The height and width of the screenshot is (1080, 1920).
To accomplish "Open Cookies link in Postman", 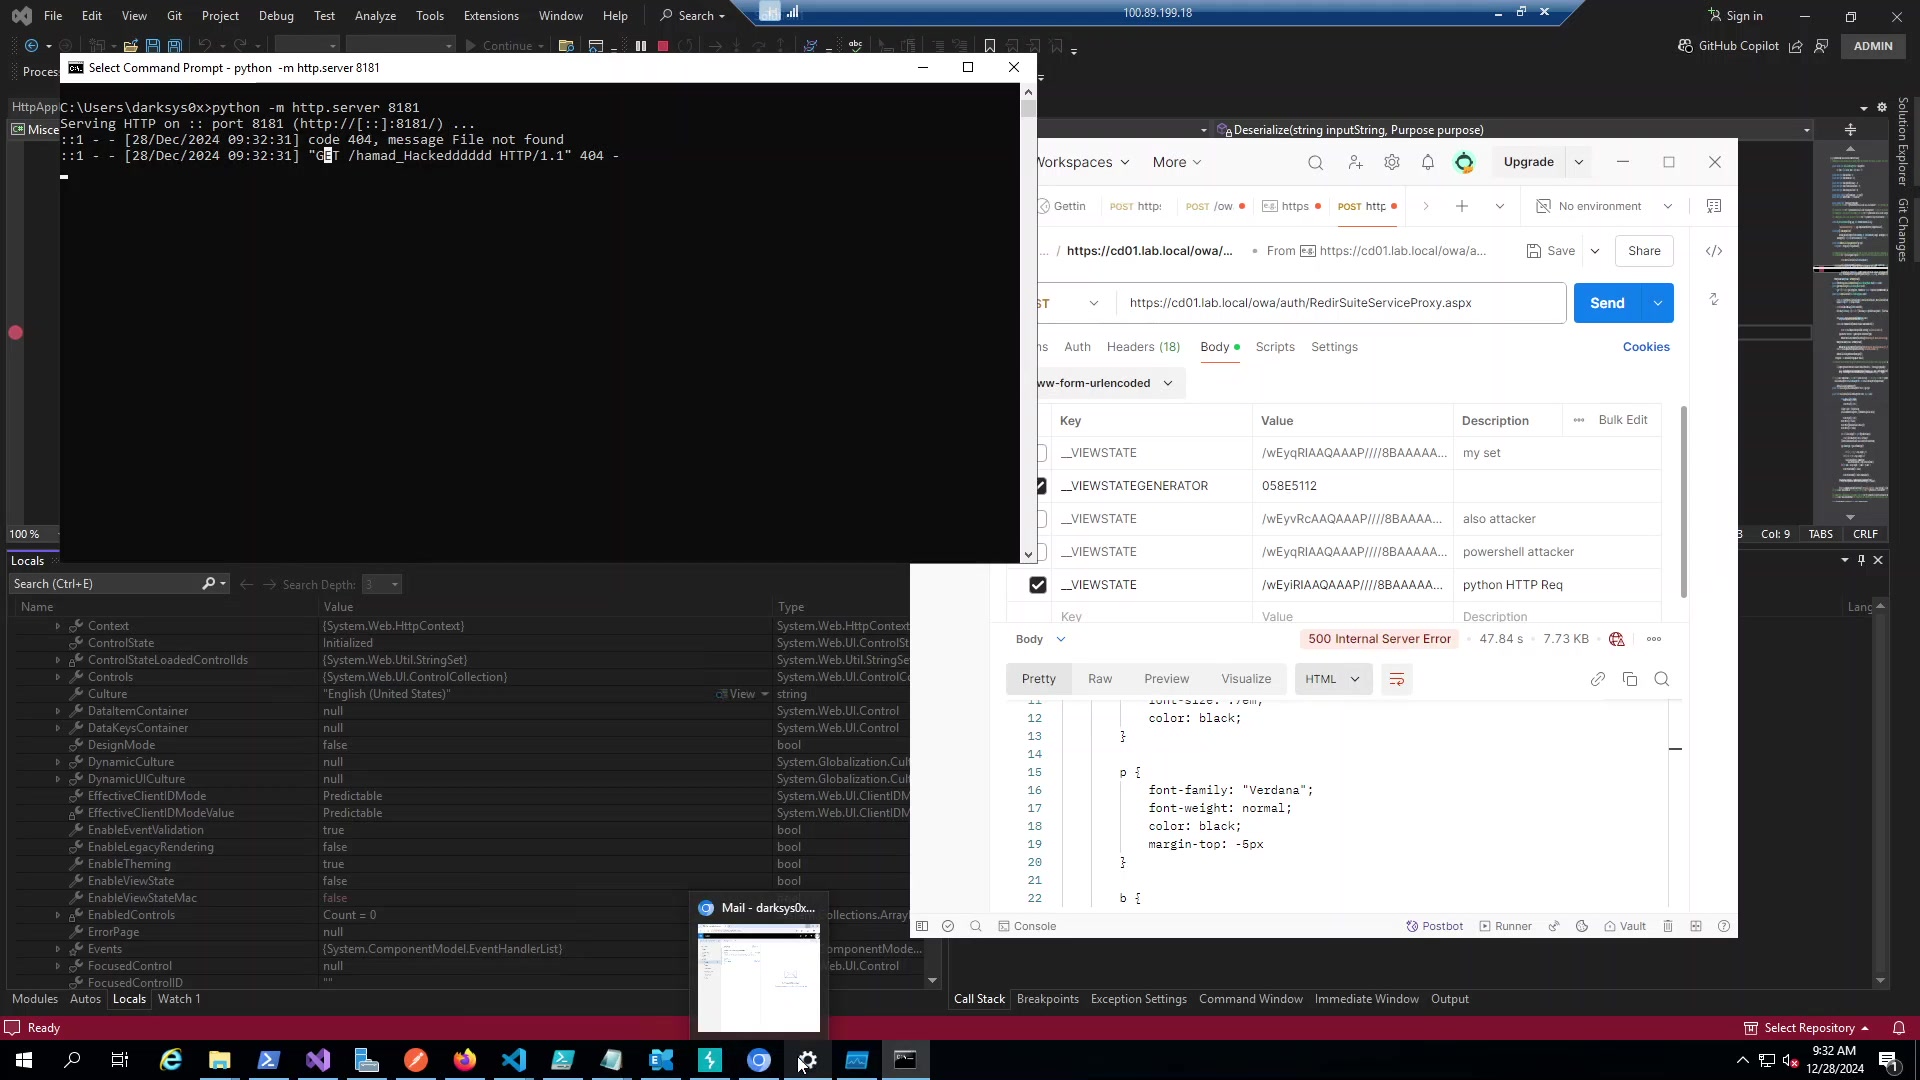I will [x=1646, y=347].
